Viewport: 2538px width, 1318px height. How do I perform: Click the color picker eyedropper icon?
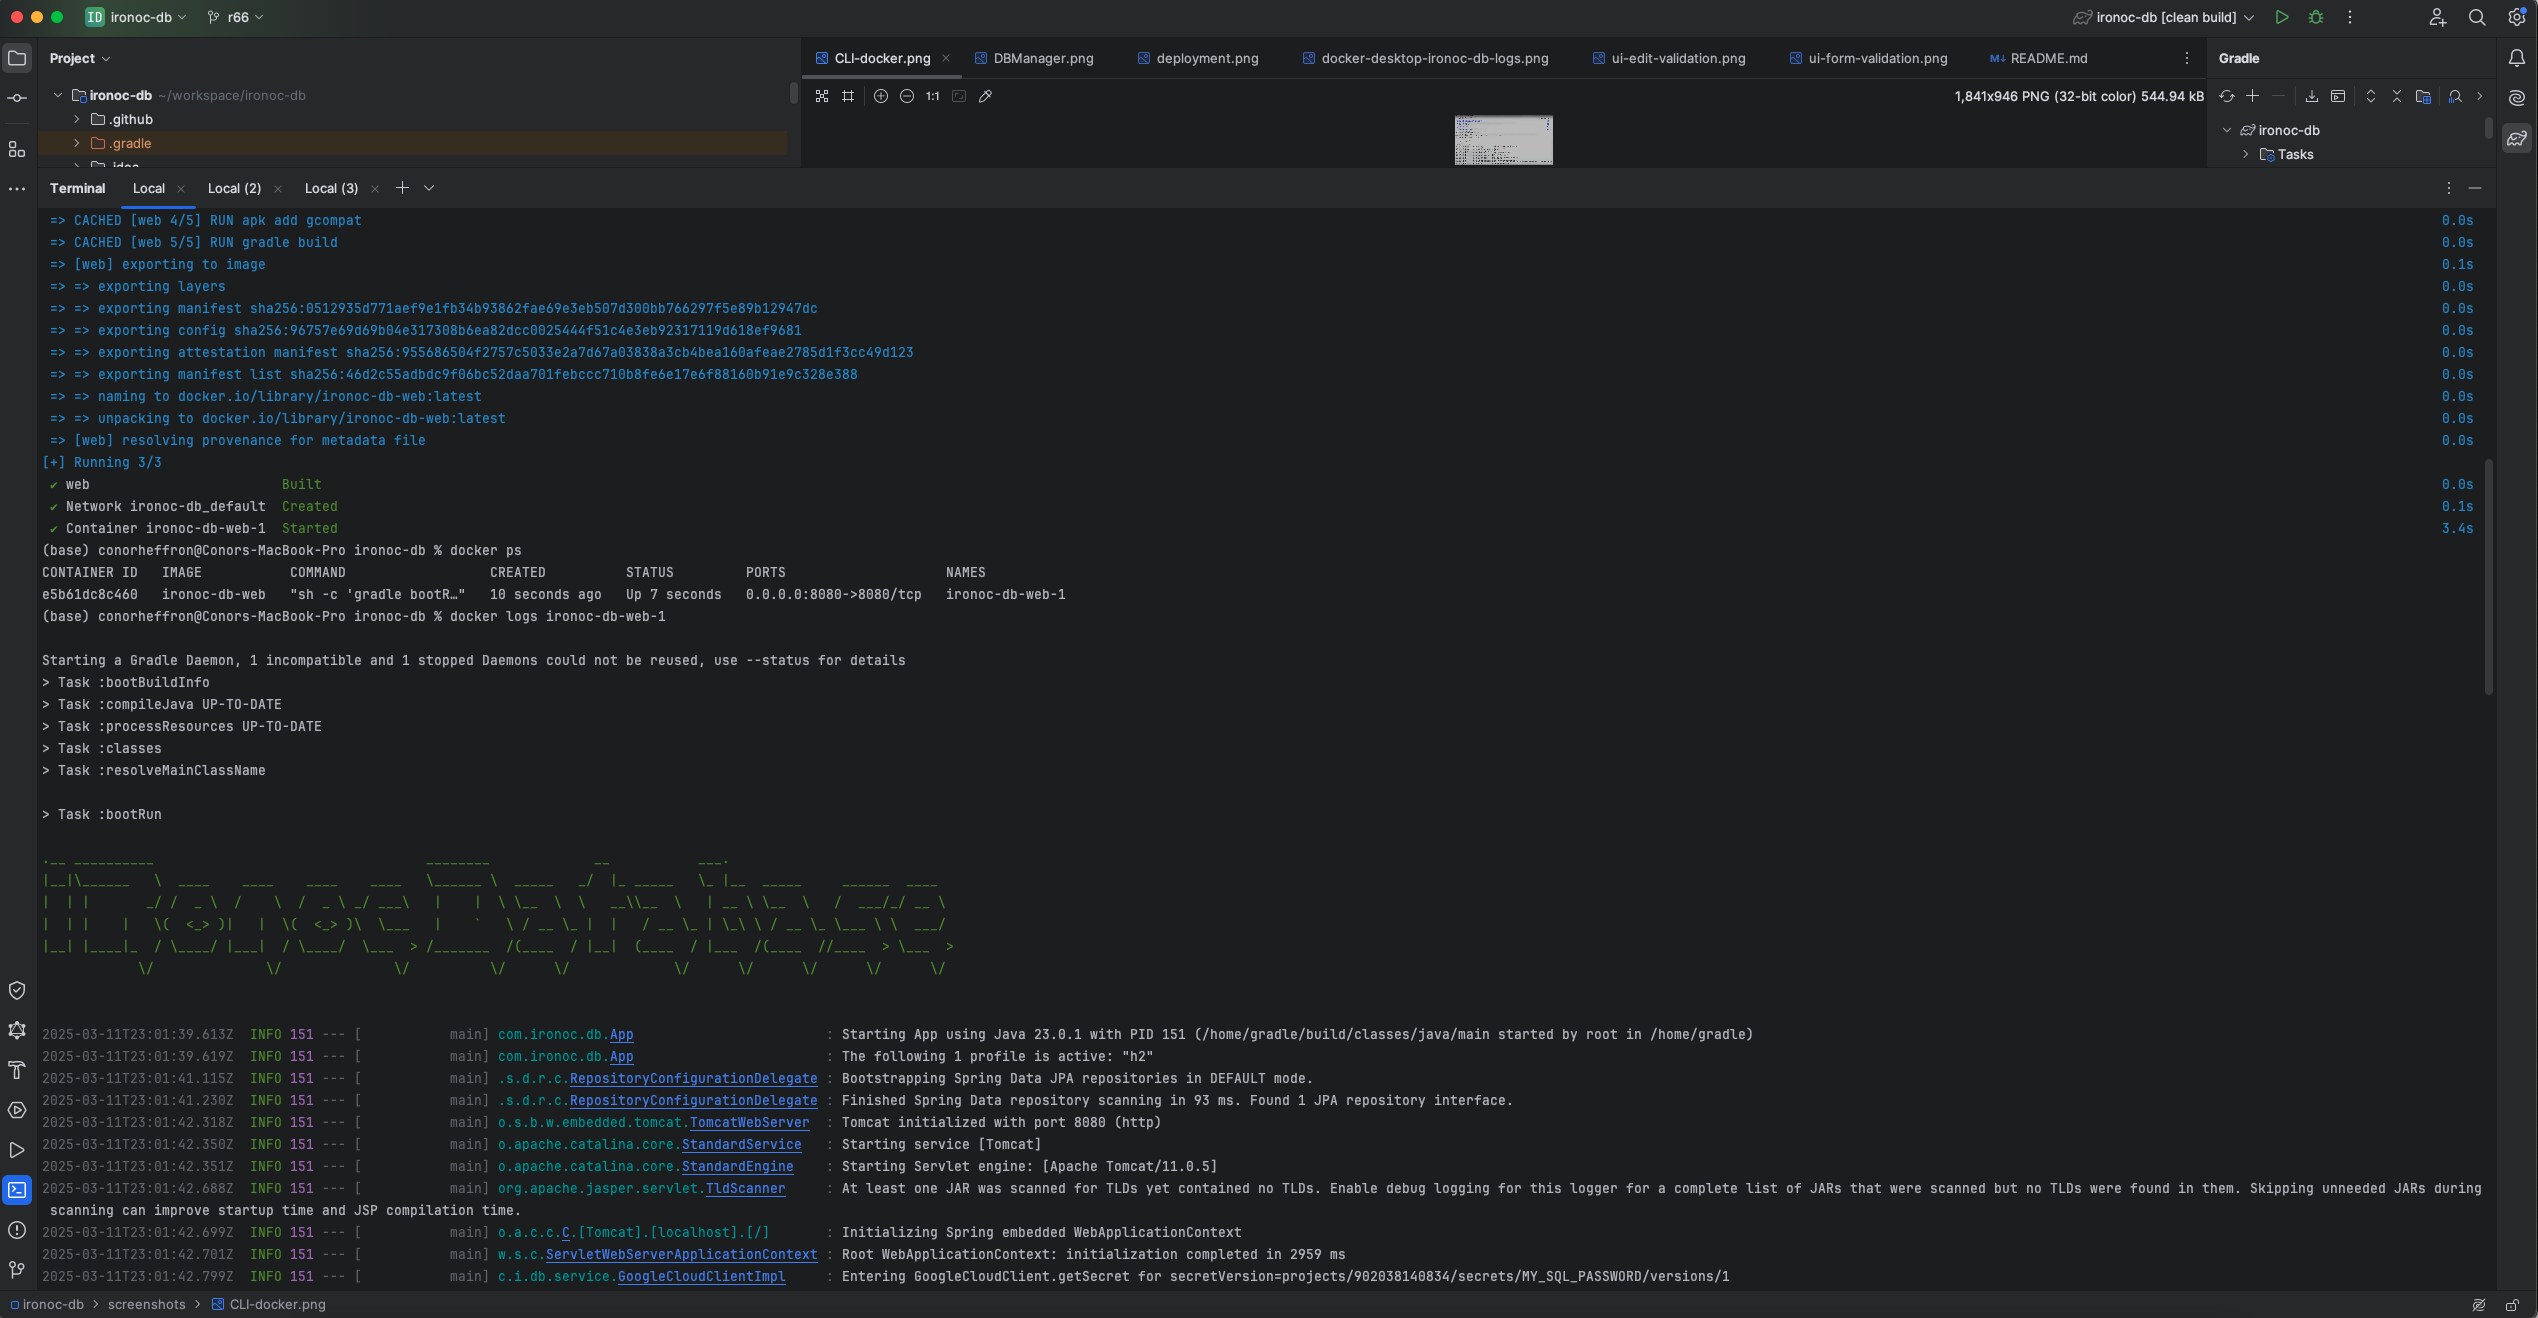pyautogui.click(x=986, y=96)
